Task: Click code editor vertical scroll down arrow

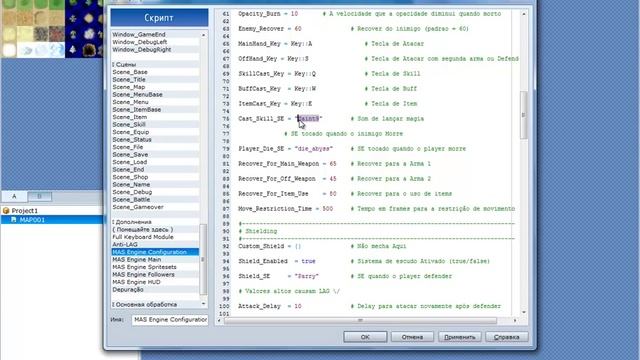Action: [x=523, y=312]
